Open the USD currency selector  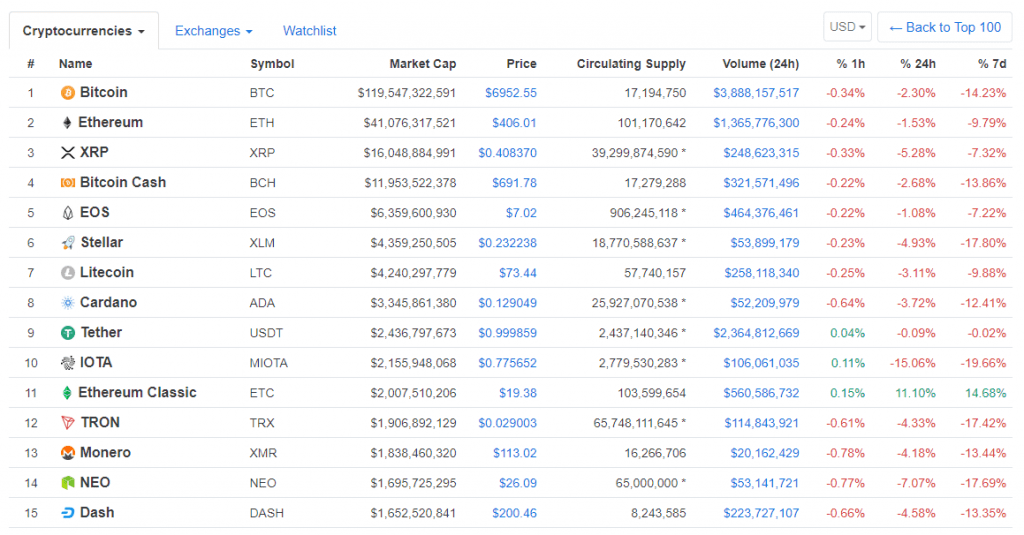(847, 27)
